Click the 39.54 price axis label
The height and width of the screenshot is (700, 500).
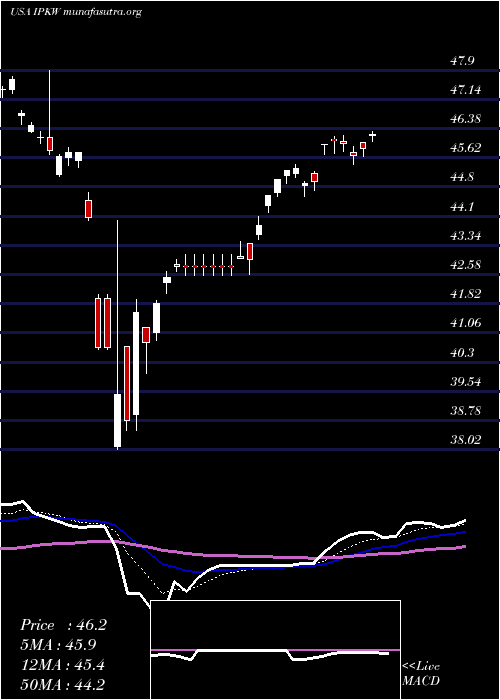[465, 382]
